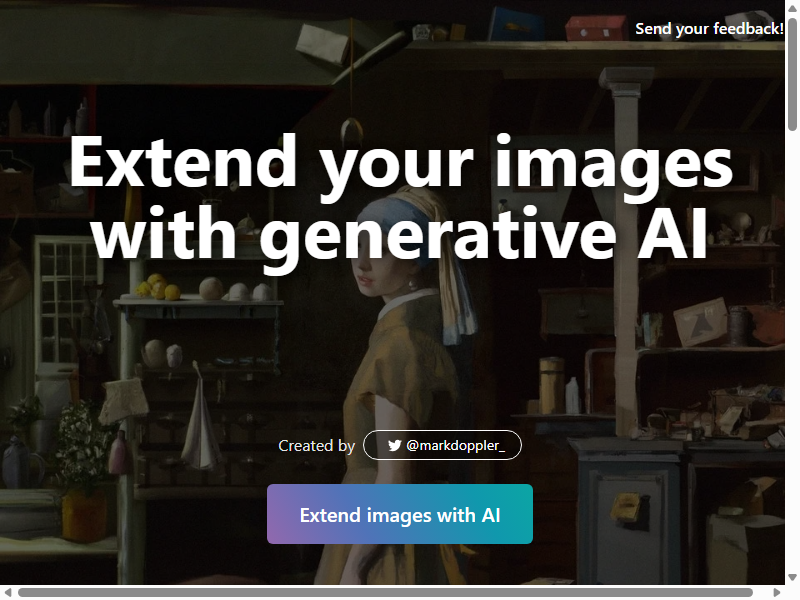Click the vertical scrollbar thumb
Screen dimensions: 800x600
pos(792,73)
